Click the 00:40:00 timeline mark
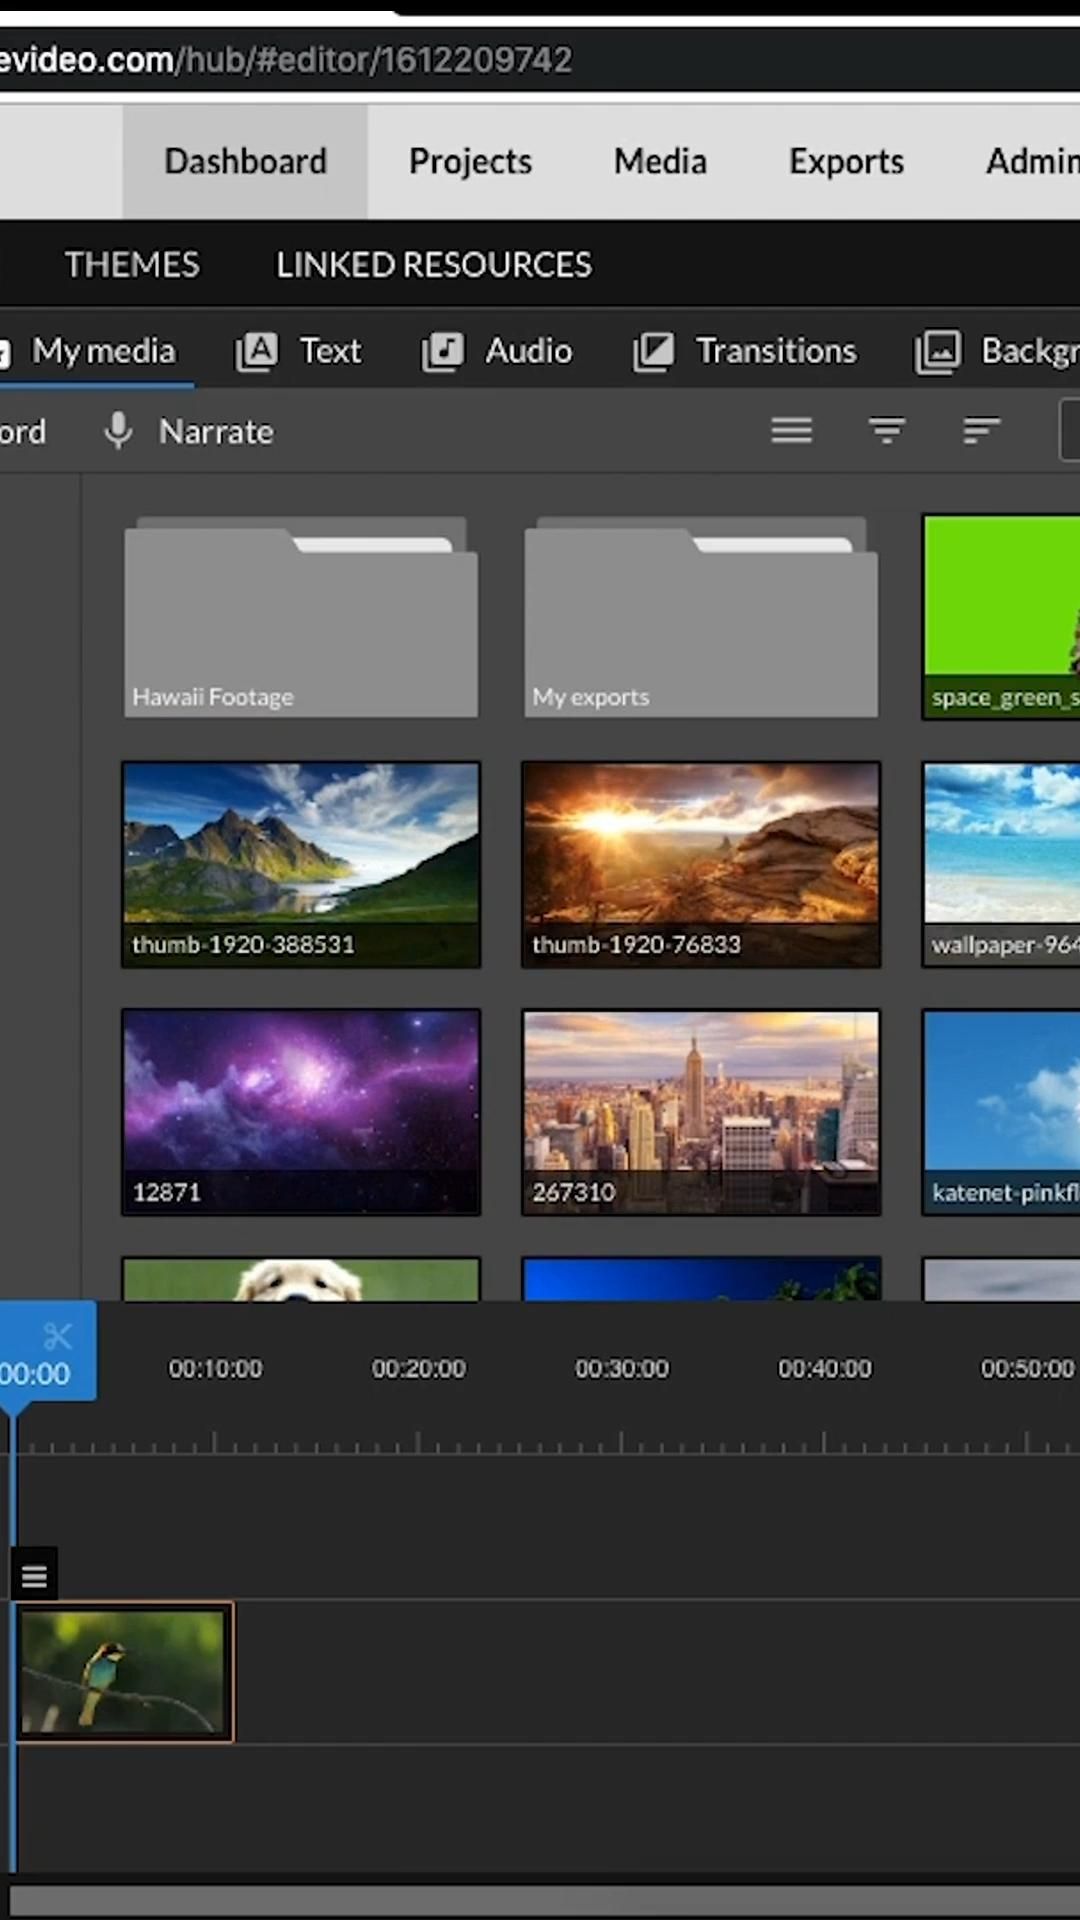The width and height of the screenshot is (1080, 1920). [x=825, y=1368]
